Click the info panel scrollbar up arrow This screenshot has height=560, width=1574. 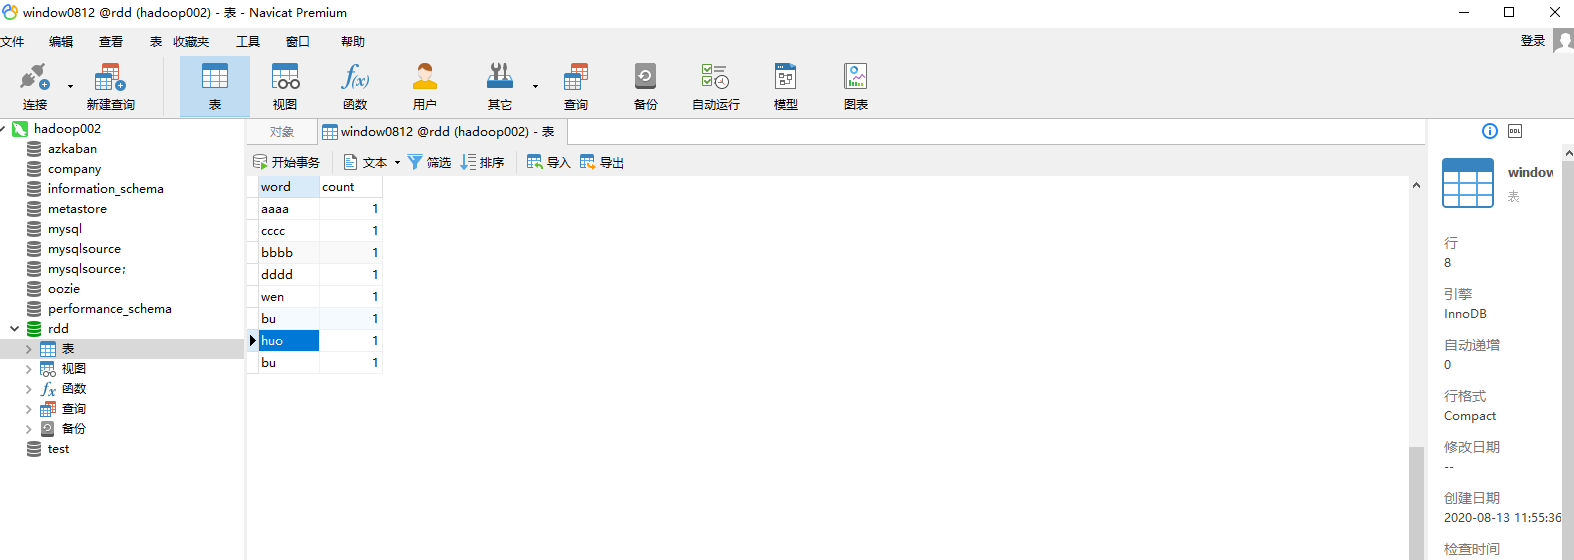coord(1568,153)
